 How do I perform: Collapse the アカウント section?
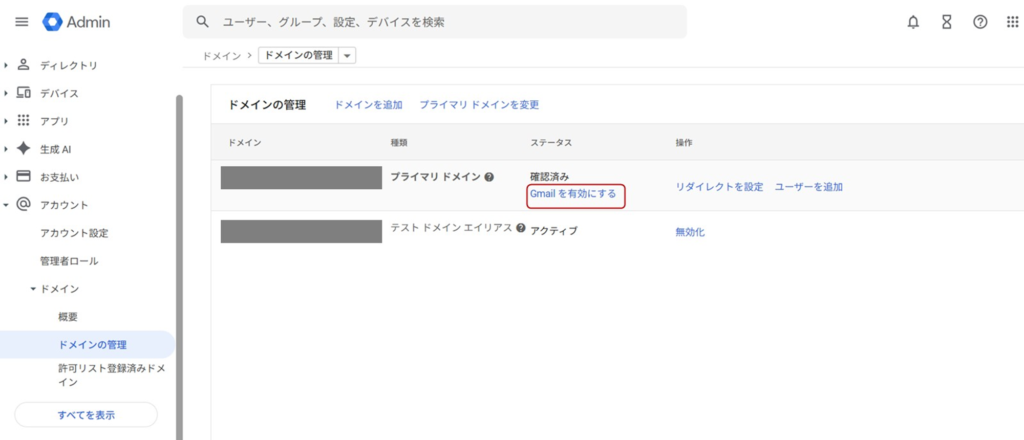pos(6,205)
